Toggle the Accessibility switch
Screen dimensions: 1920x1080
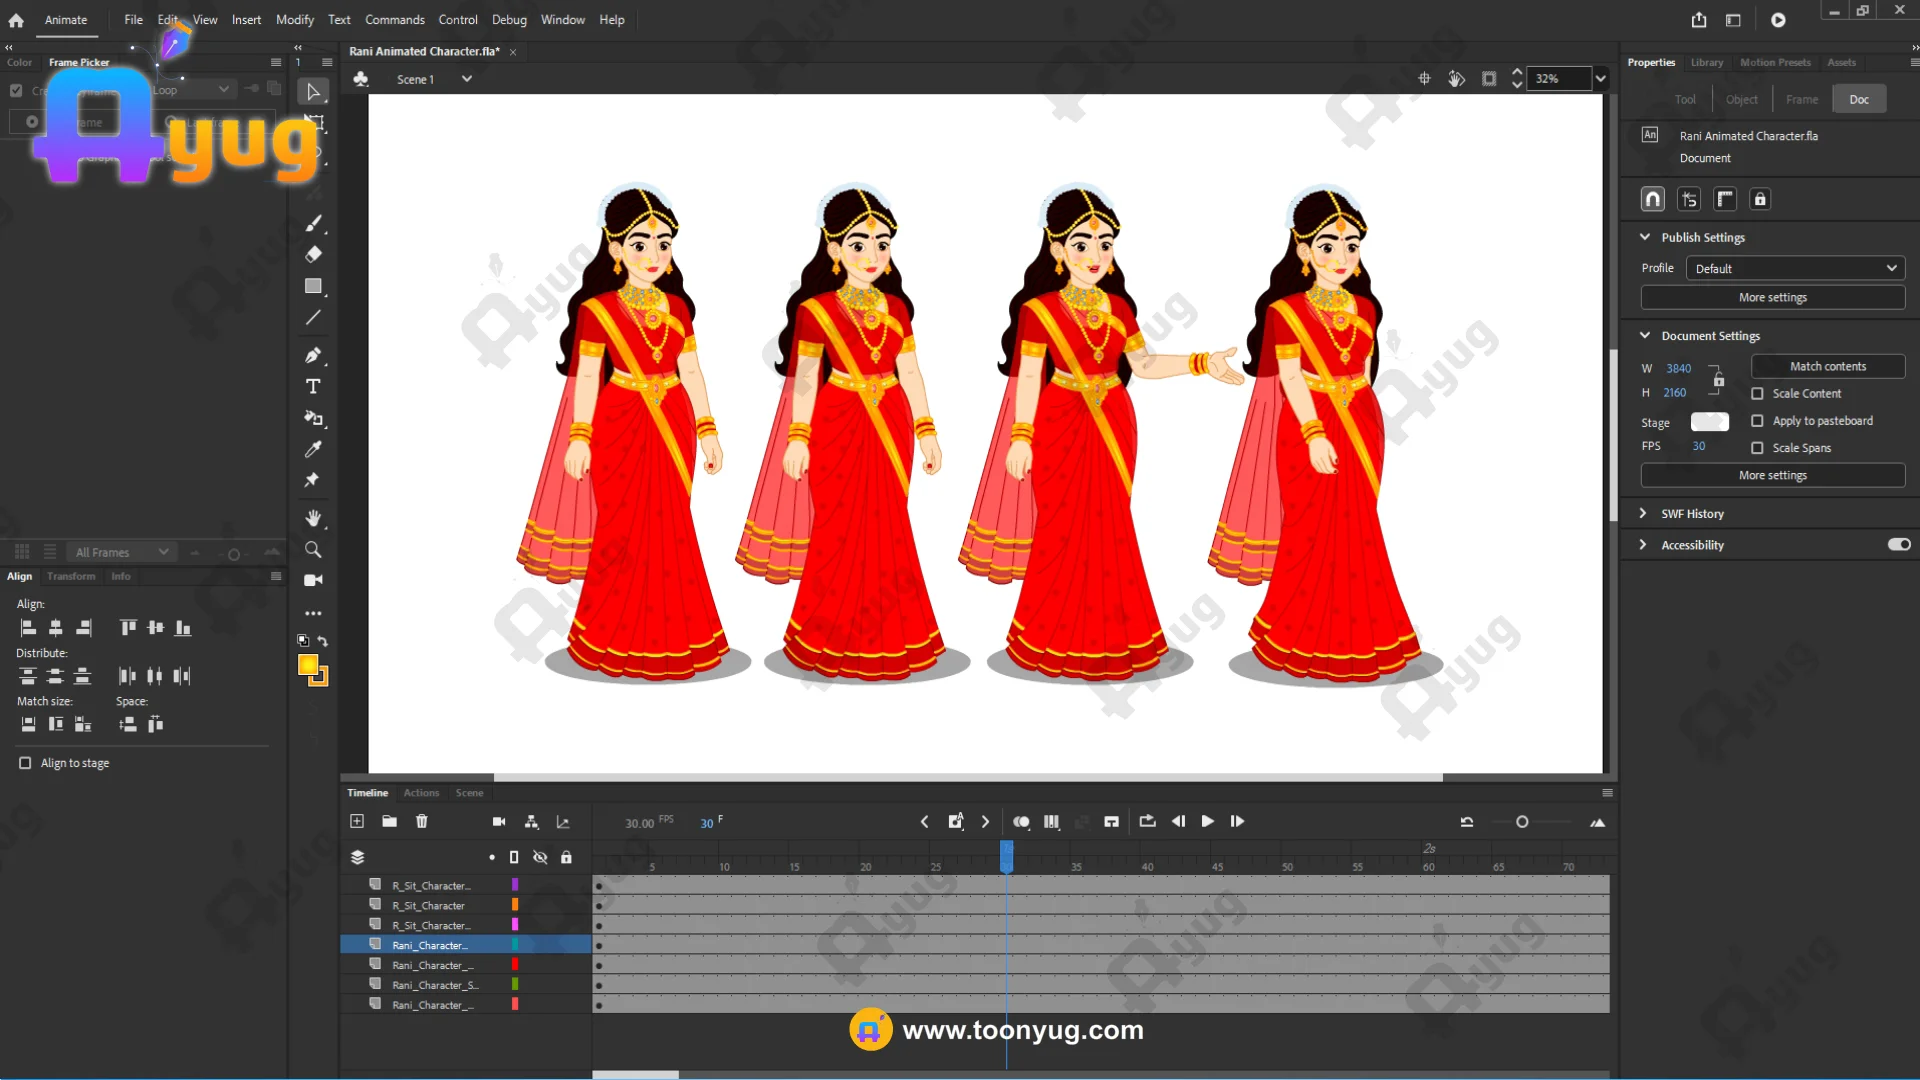(1898, 545)
